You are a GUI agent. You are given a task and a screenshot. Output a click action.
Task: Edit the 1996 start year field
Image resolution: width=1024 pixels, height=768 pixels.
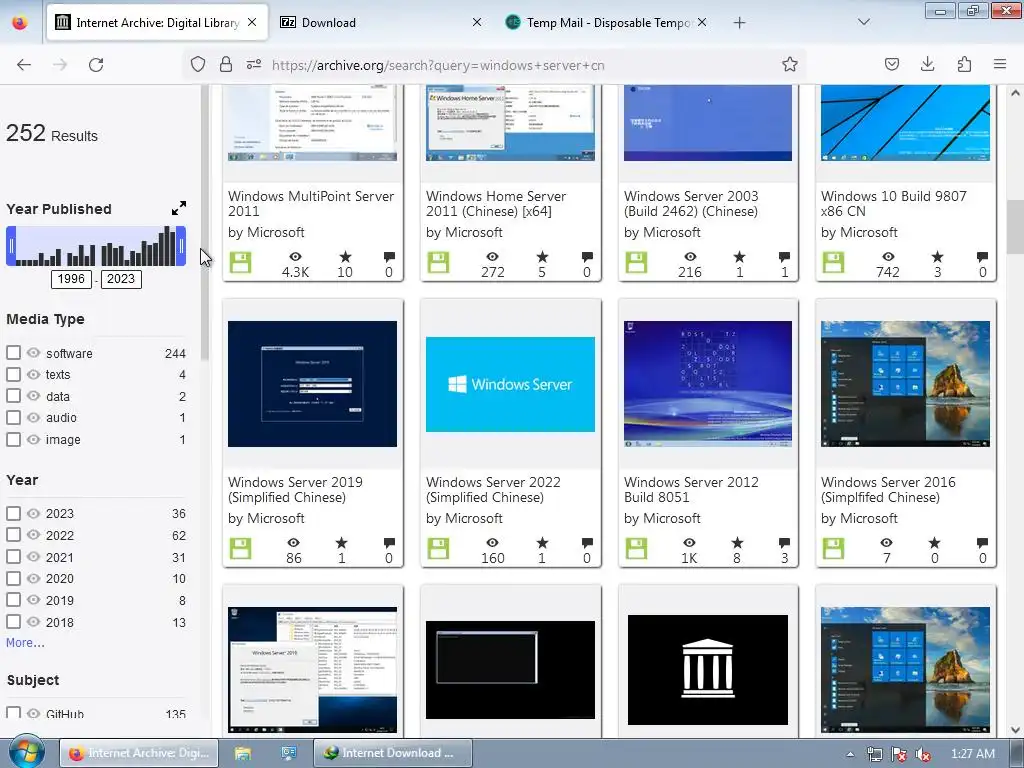[71, 279]
